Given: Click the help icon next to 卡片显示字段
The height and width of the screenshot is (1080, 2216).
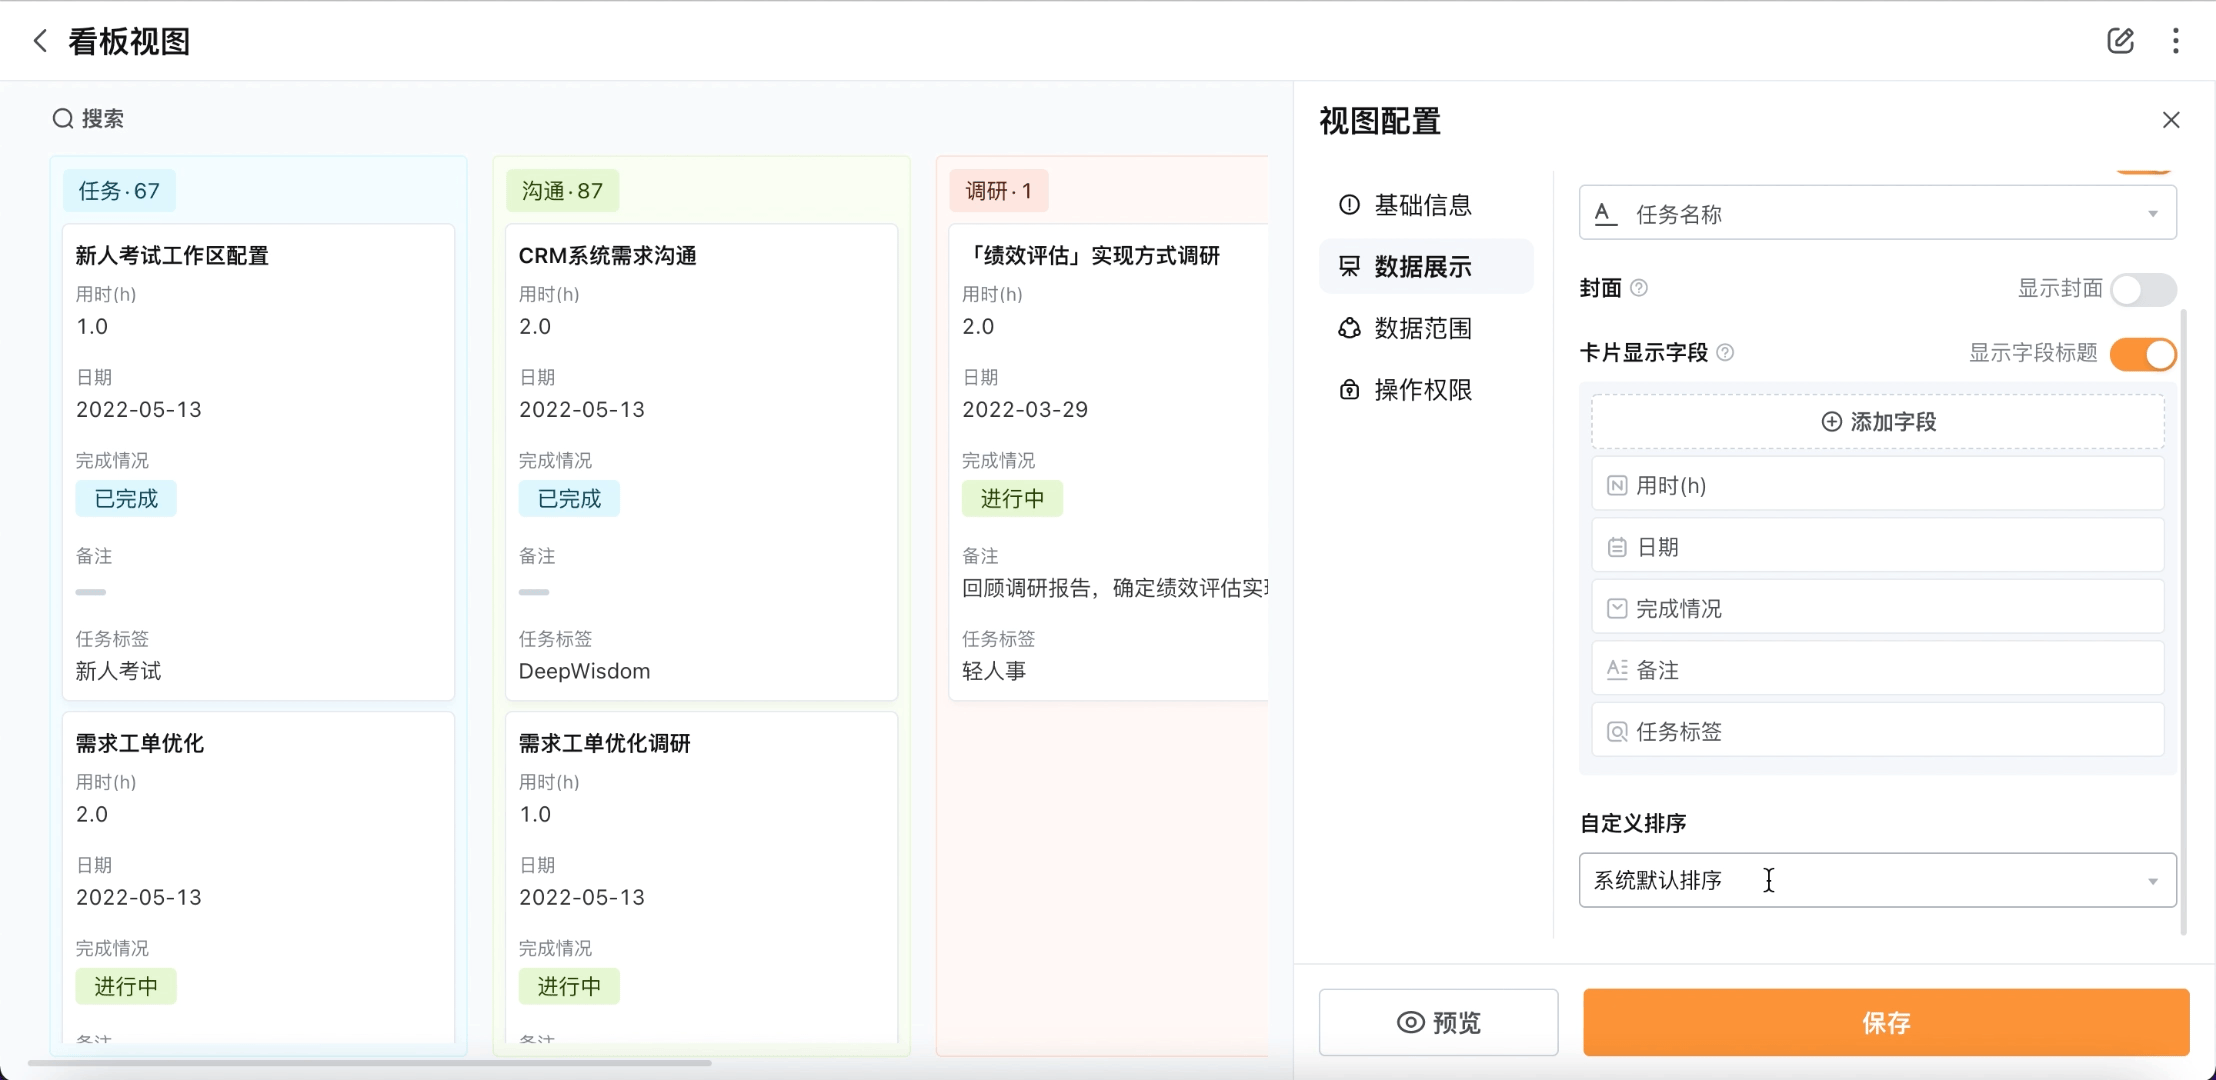Looking at the screenshot, I should pyautogui.click(x=1725, y=353).
